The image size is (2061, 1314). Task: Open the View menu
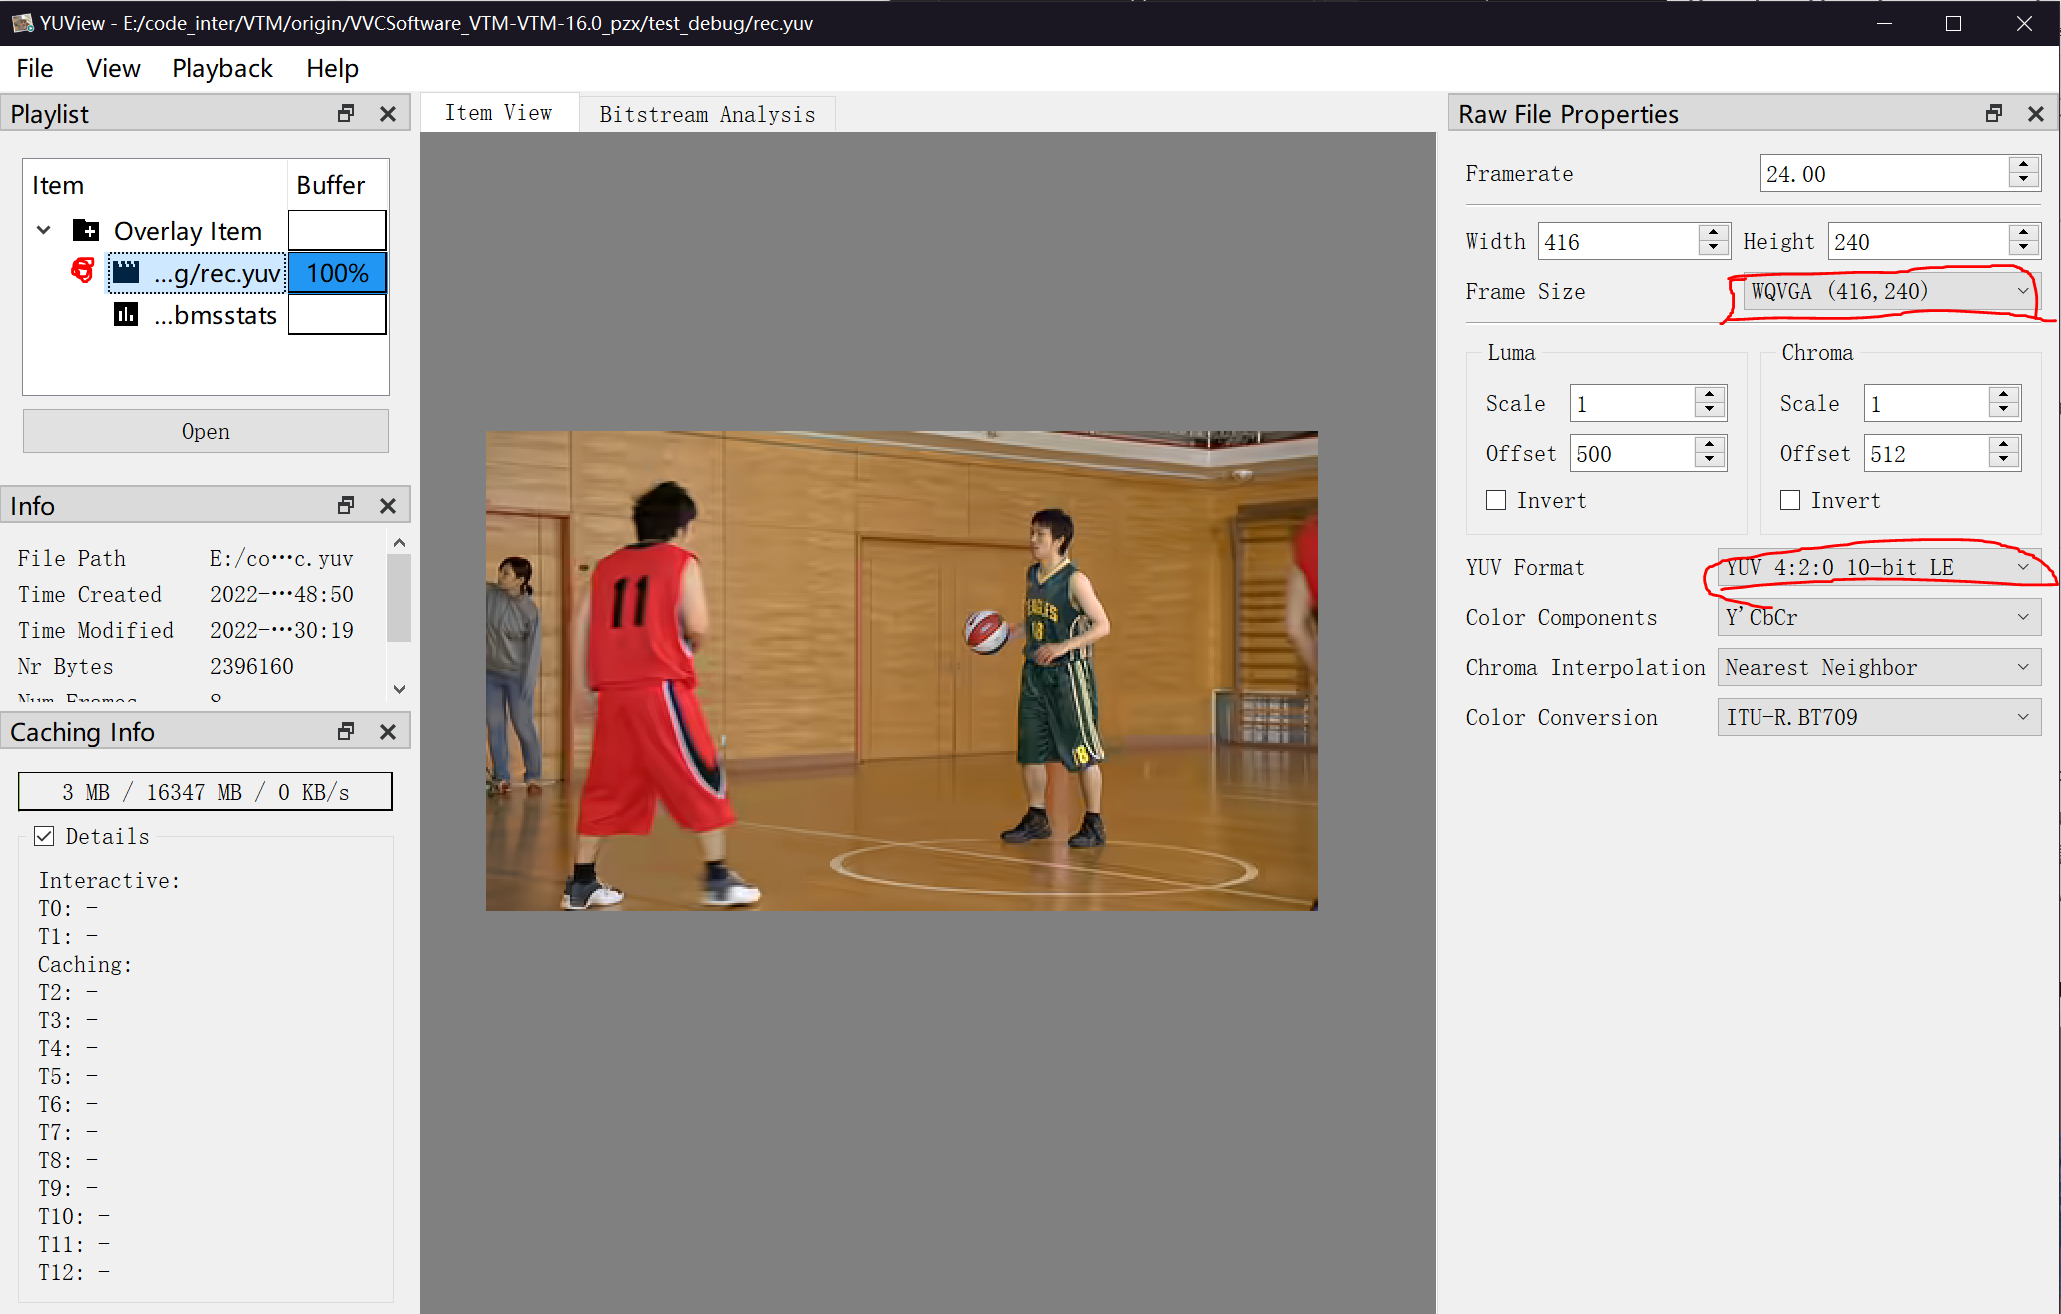[x=113, y=68]
